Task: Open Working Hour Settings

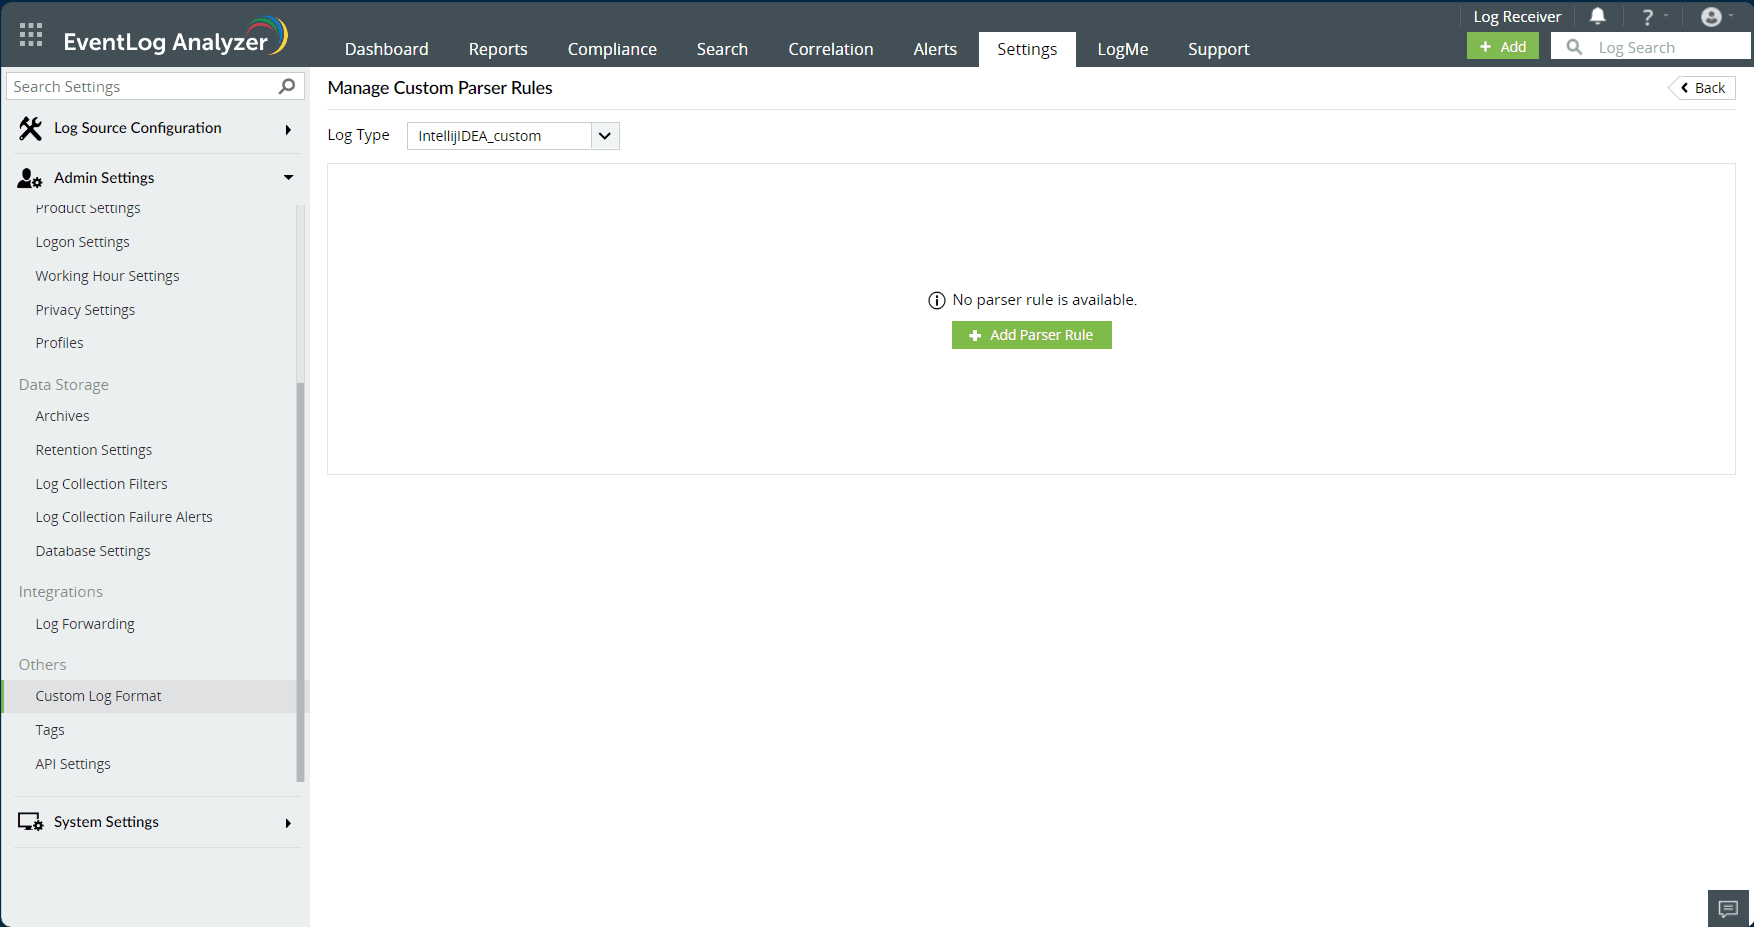Action: pyautogui.click(x=107, y=276)
